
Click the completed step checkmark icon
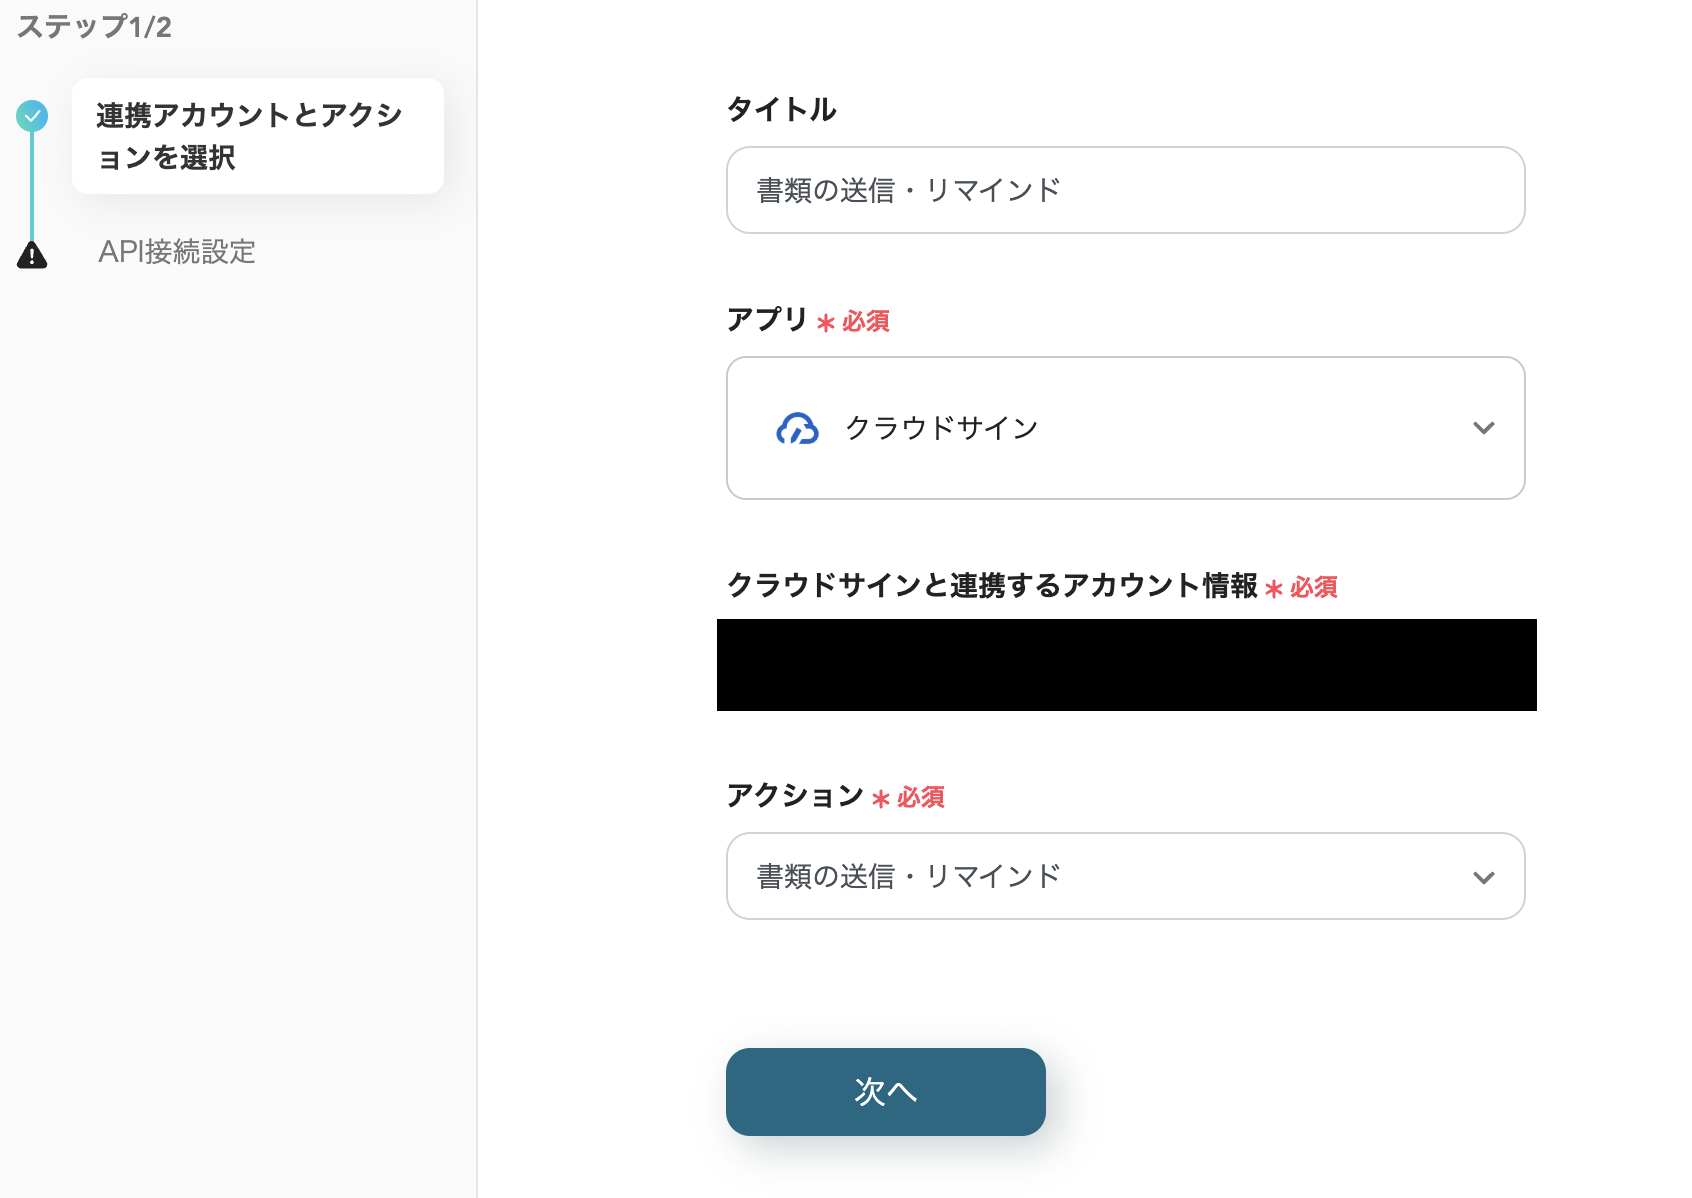click(33, 115)
